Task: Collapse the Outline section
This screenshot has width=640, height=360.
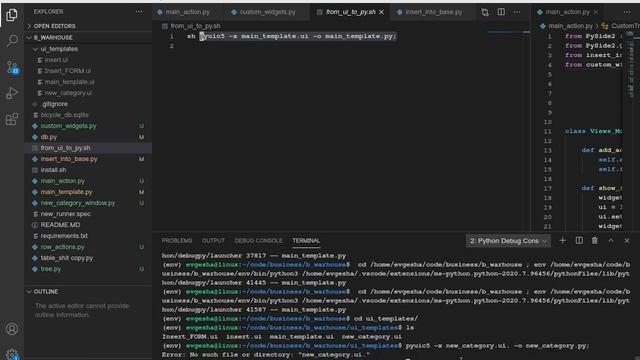Action: point(88,291)
